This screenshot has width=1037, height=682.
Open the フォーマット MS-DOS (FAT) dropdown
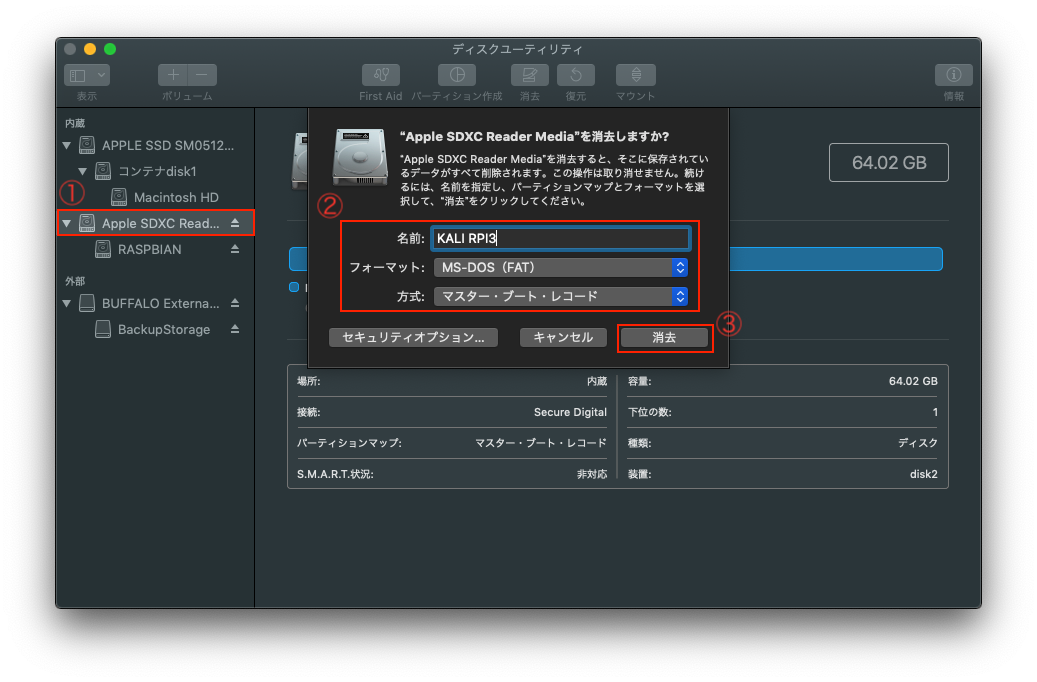[561, 267]
